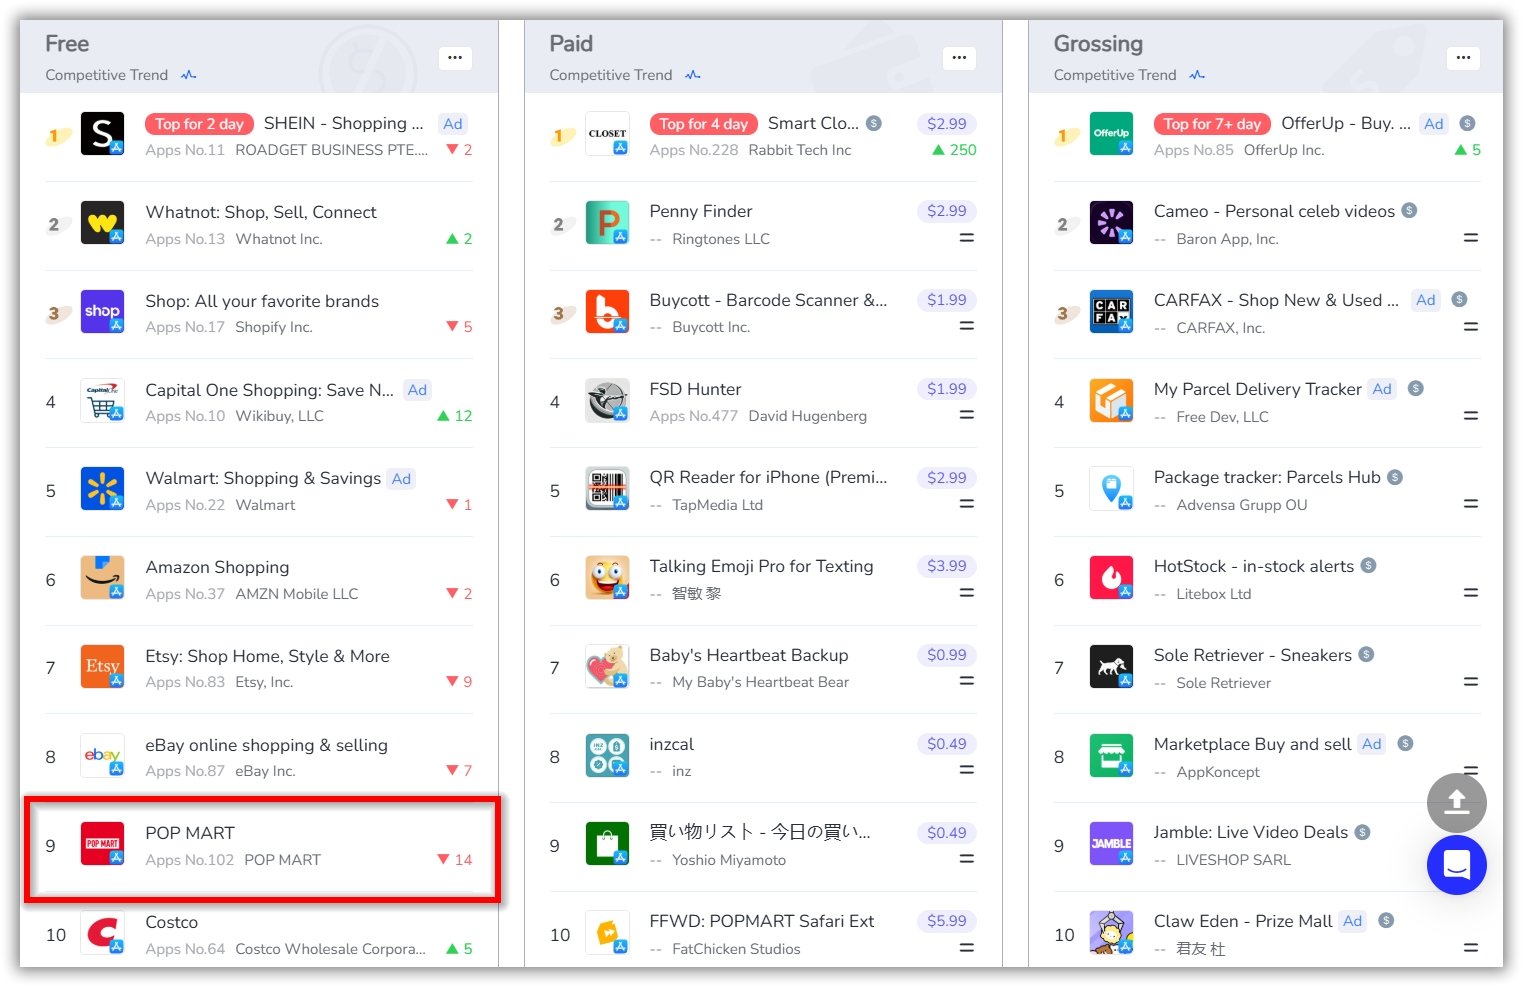Screen dimensions: 1523x987
Task: Open the FFWD POPMART Safari Ext icon
Action: (x=607, y=933)
